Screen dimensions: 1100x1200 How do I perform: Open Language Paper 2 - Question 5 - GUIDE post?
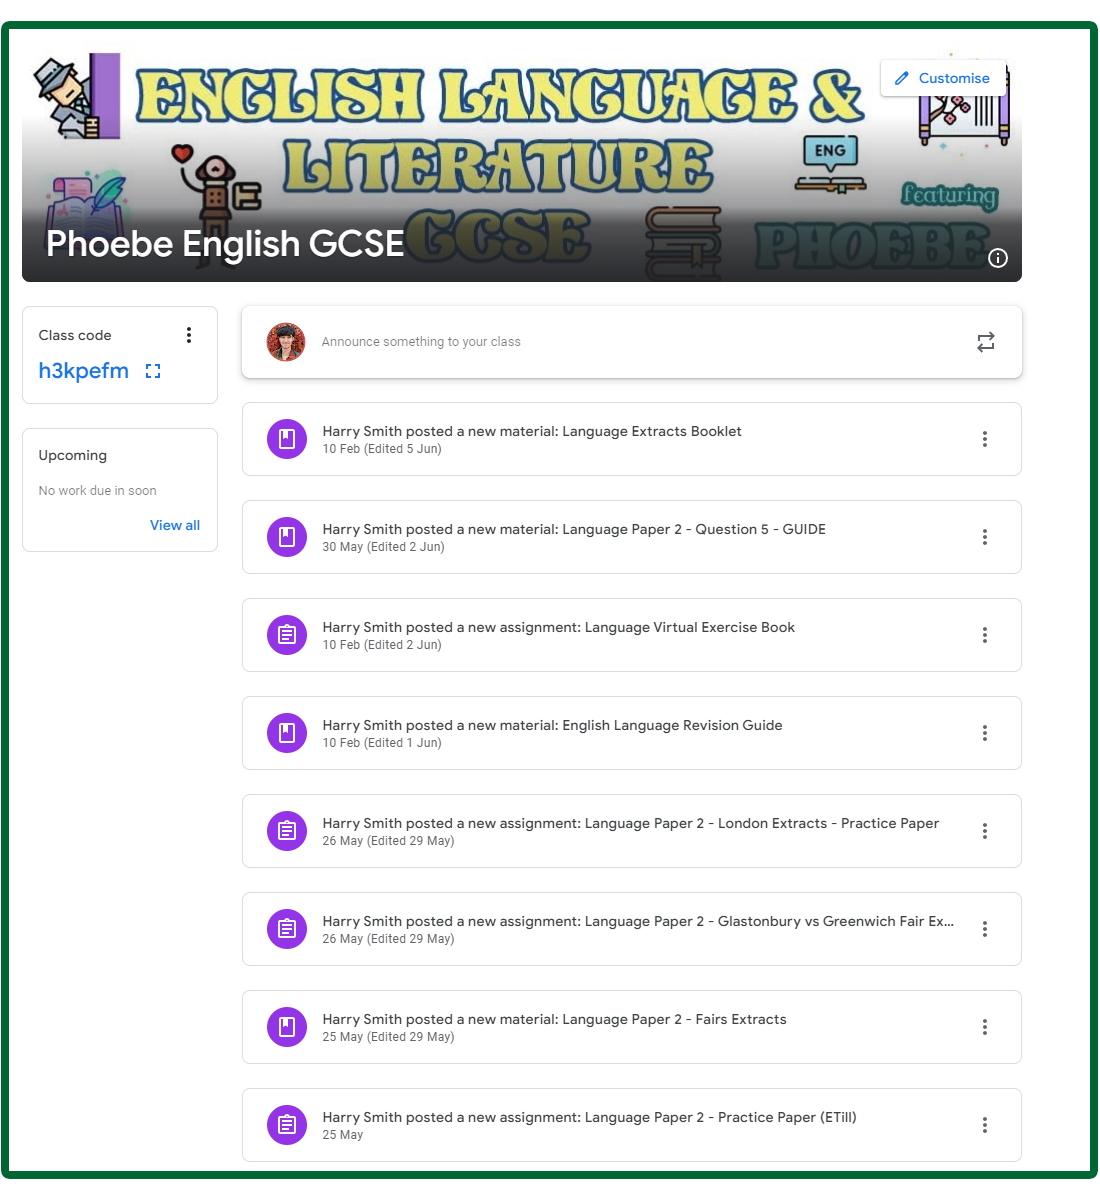[632, 537]
